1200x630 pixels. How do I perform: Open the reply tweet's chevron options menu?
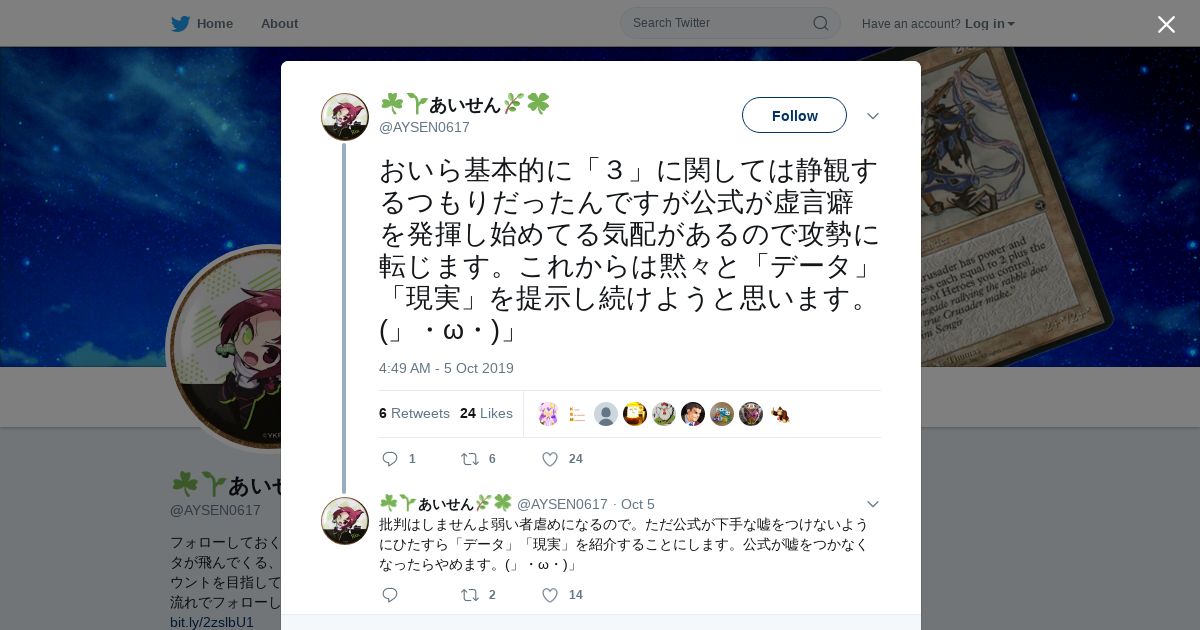873,504
